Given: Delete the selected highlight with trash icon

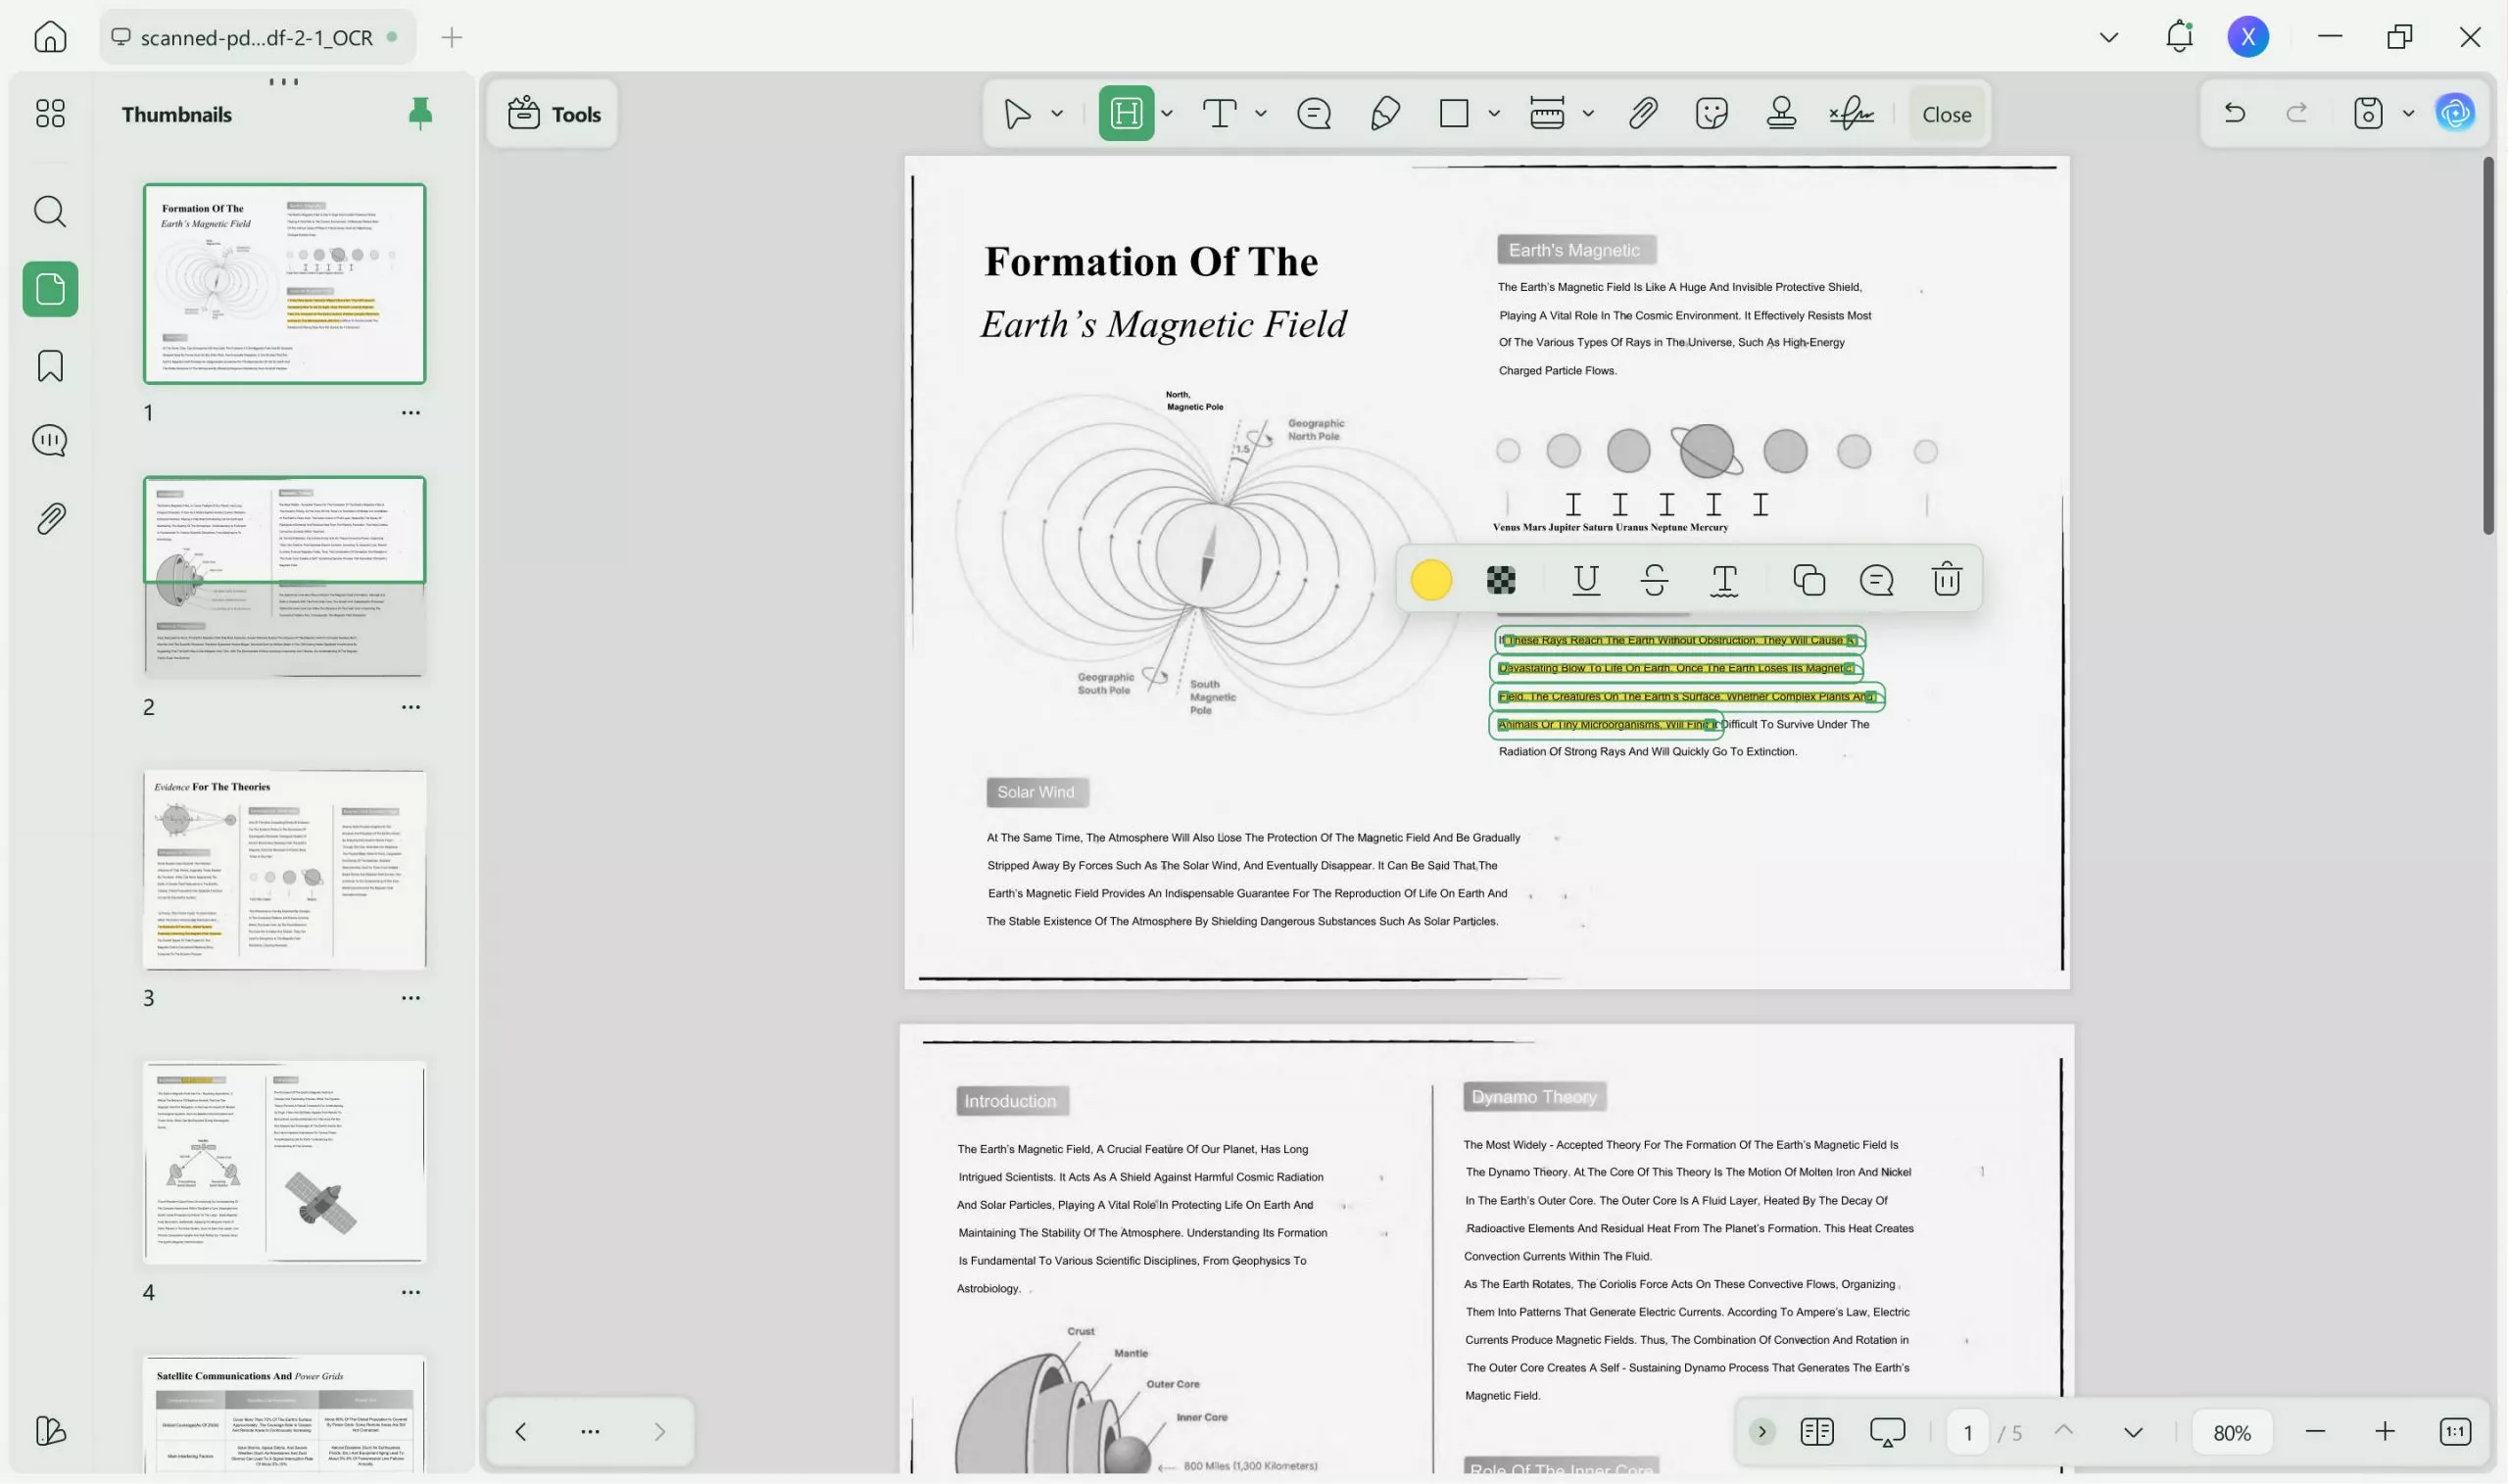Looking at the screenshot, I should click(x=1945, y=579).
